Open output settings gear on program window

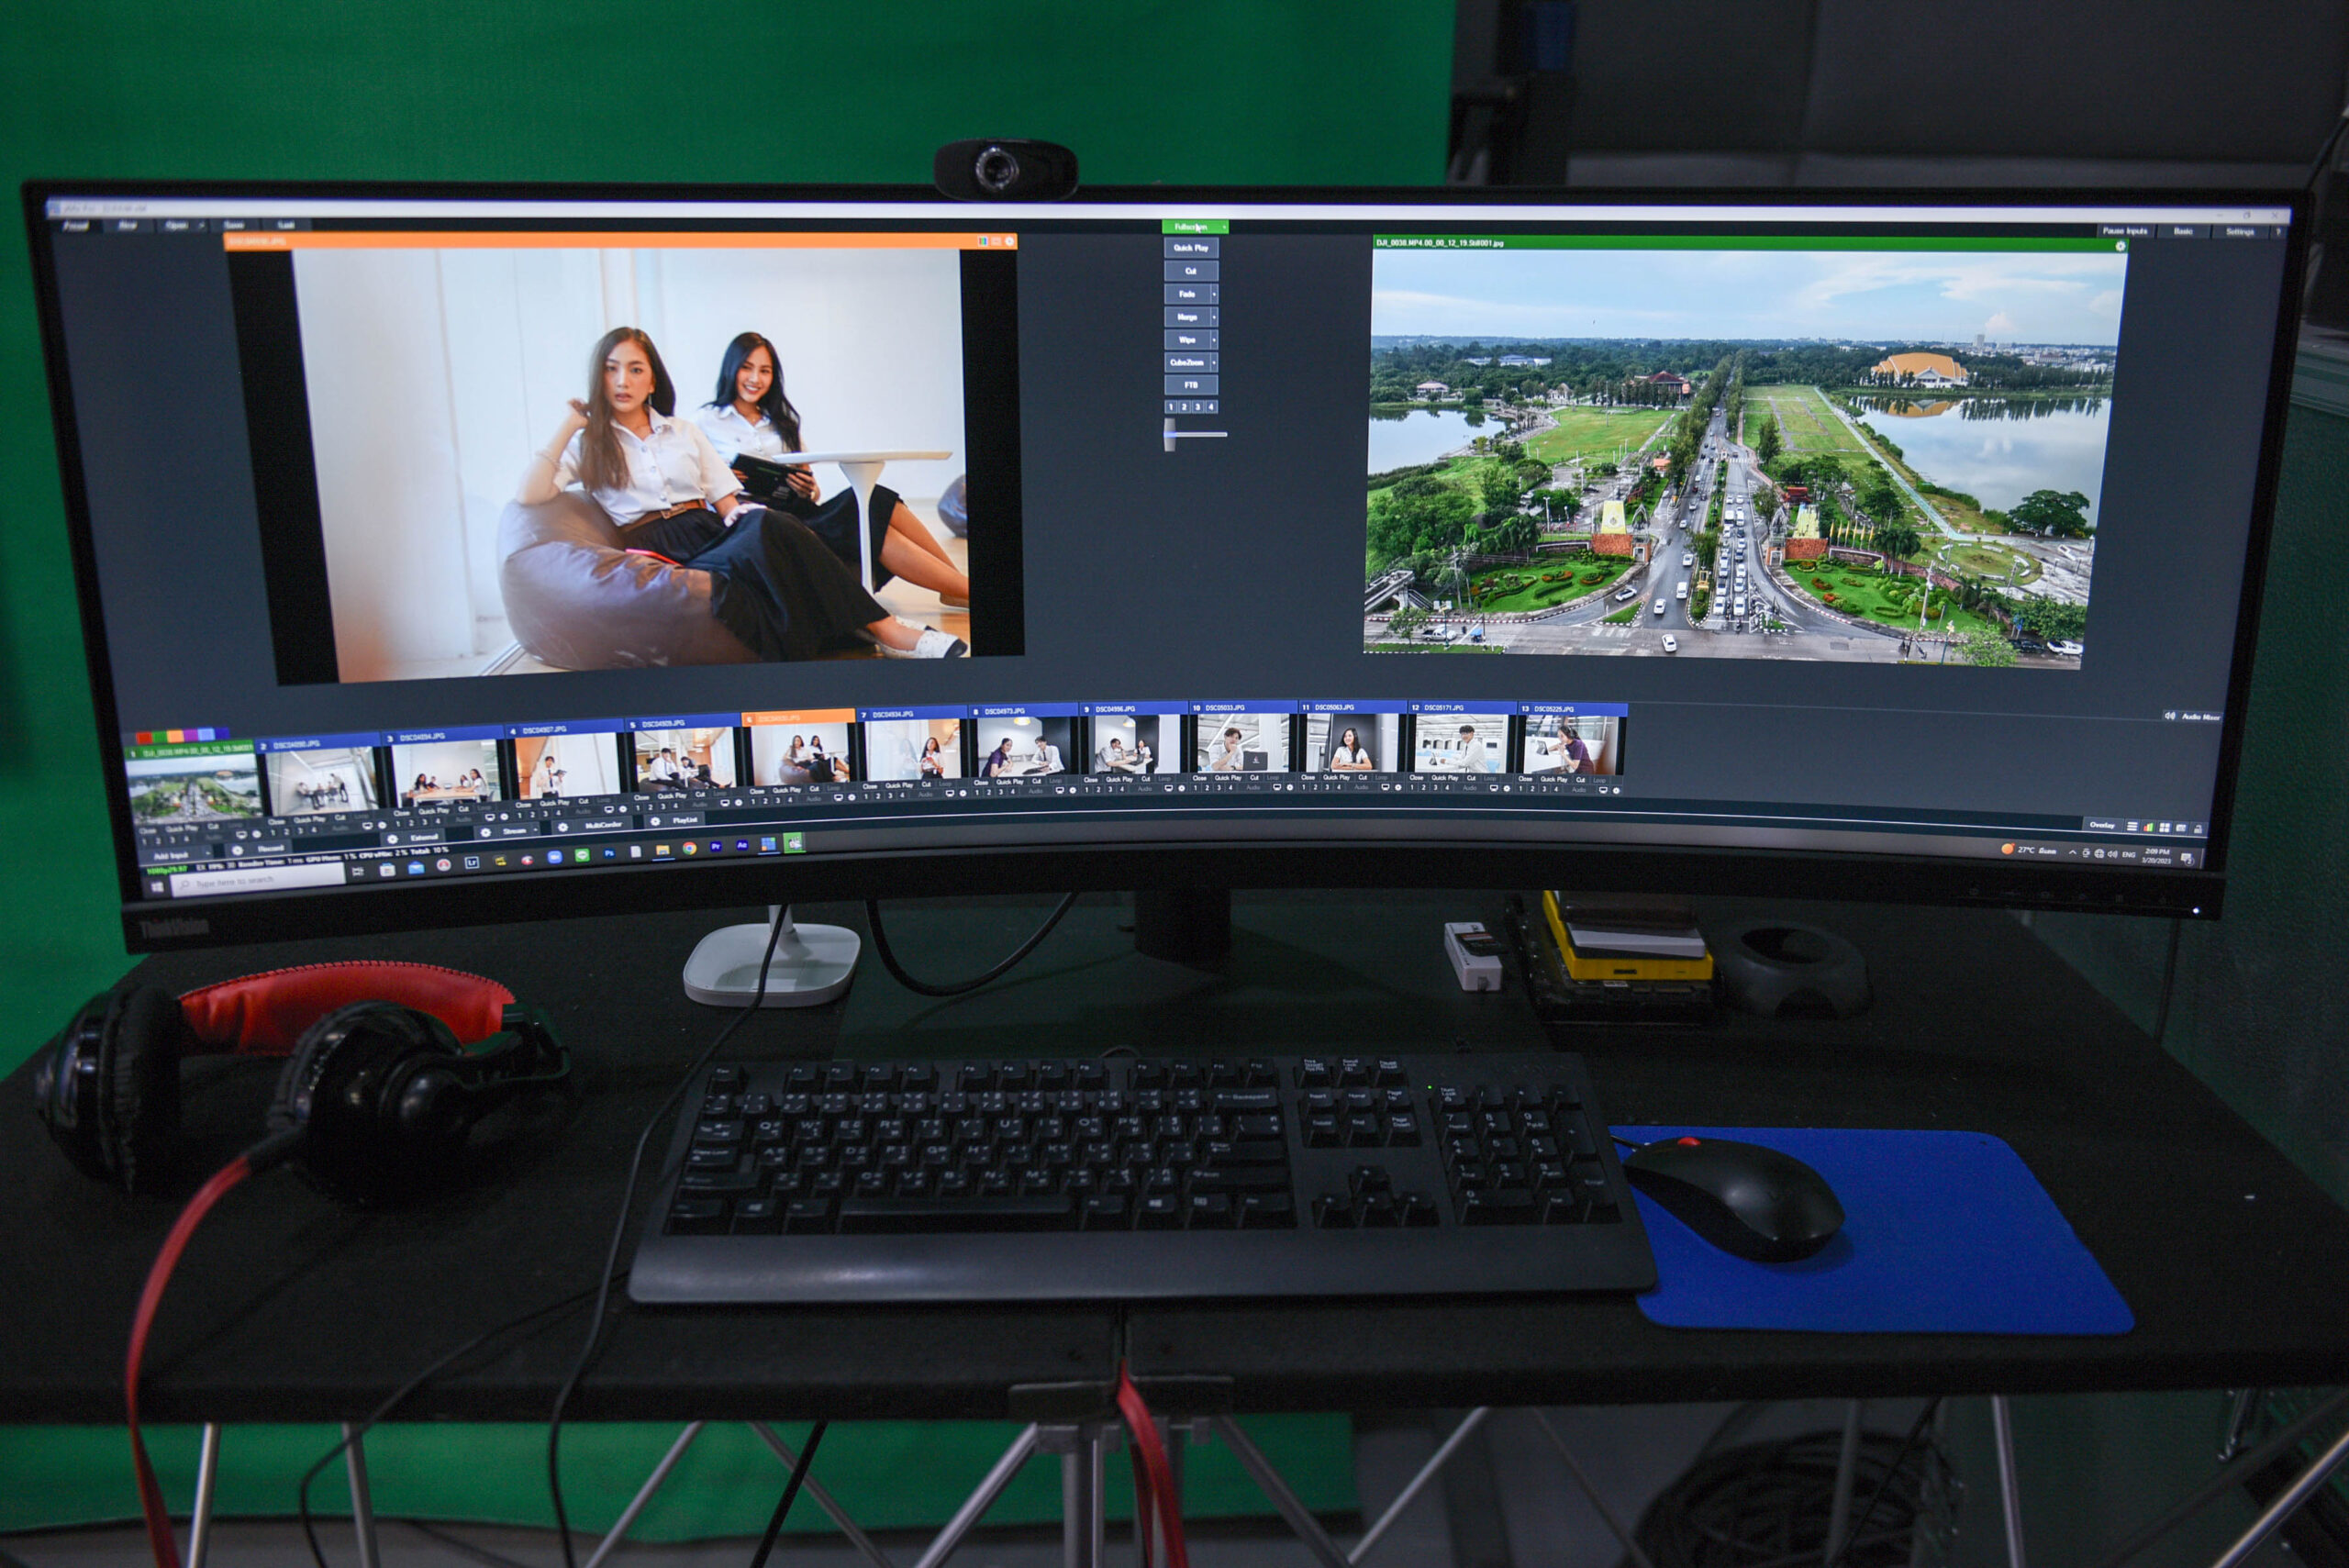click(2120, 246)
